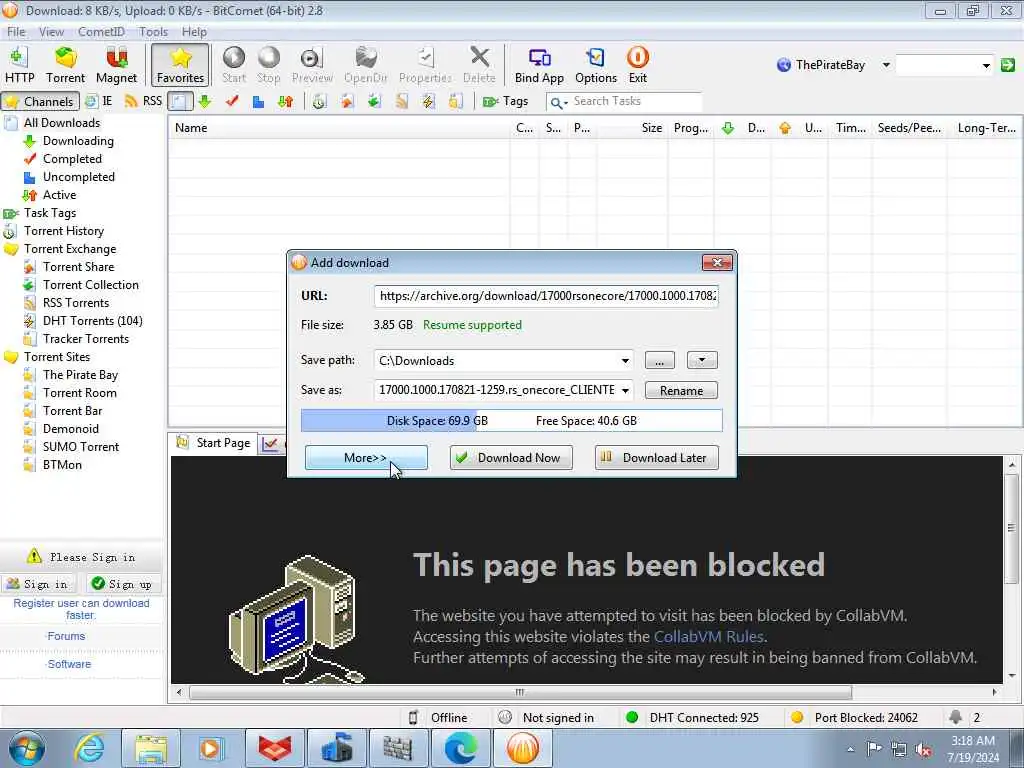
Task: Open Internet Explorer from the taskbar
Action: coord(89,748)
